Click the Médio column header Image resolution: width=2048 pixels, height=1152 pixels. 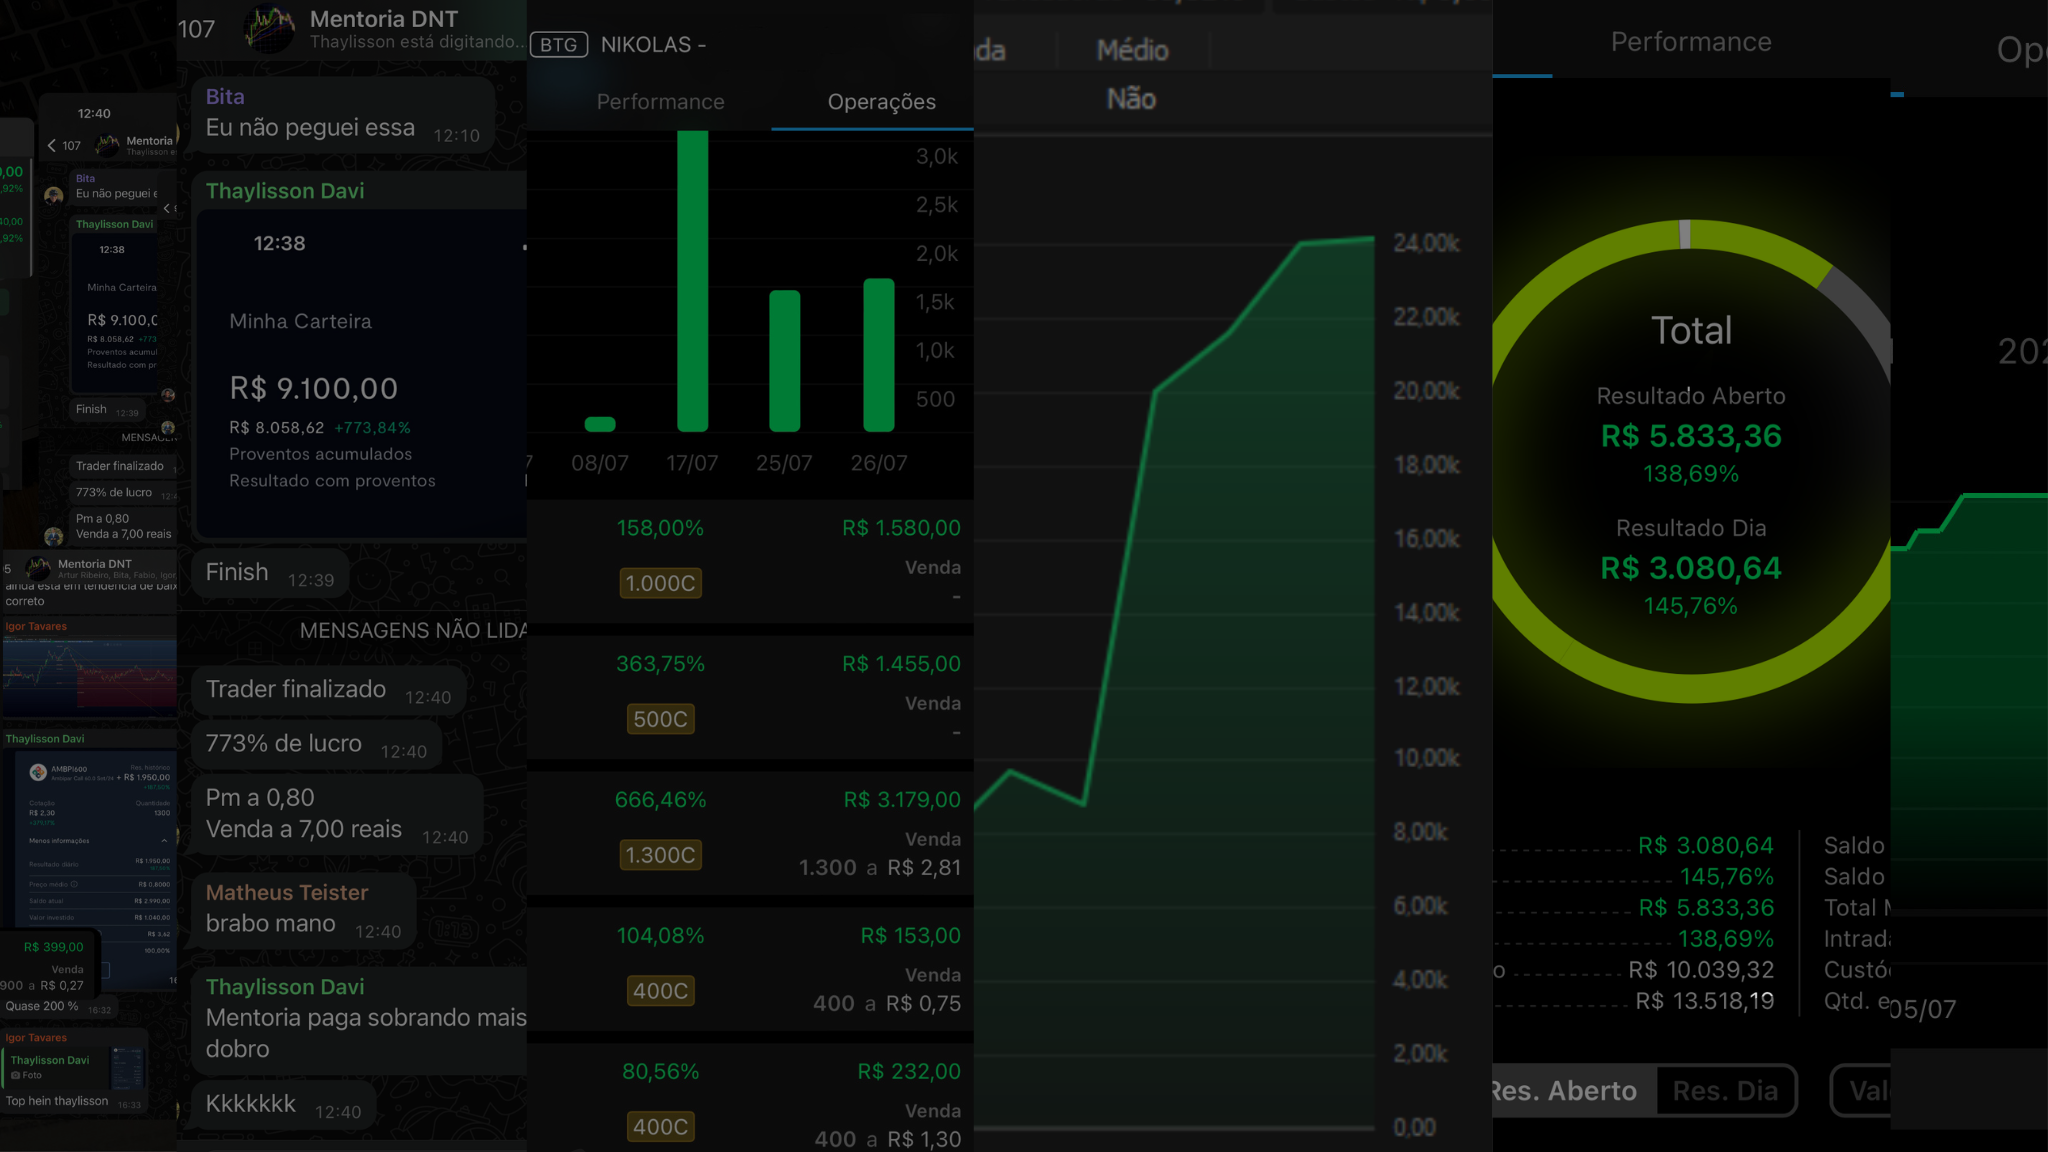1132,50
